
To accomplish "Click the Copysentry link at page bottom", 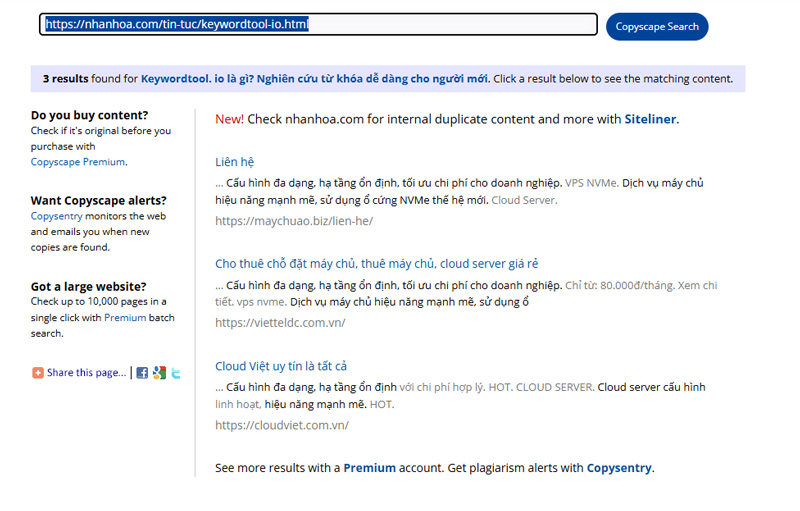I will (619, 468).
